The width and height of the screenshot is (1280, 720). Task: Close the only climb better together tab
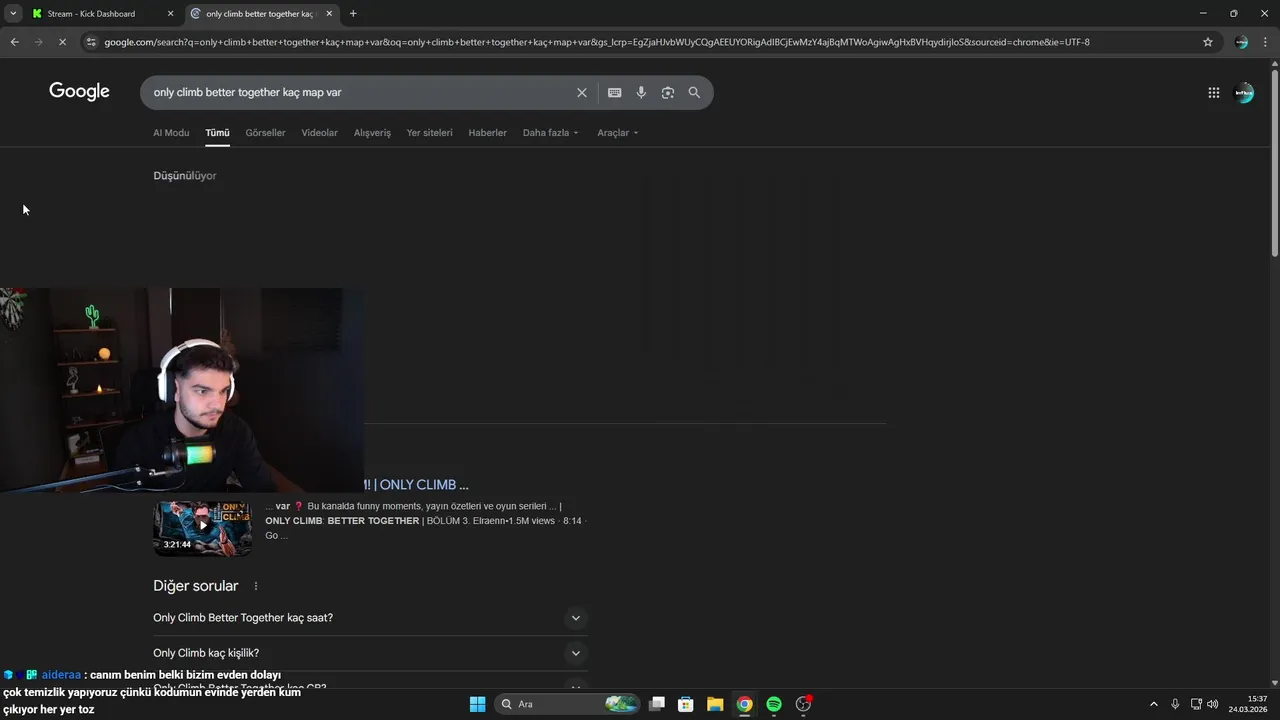(329, 14)
